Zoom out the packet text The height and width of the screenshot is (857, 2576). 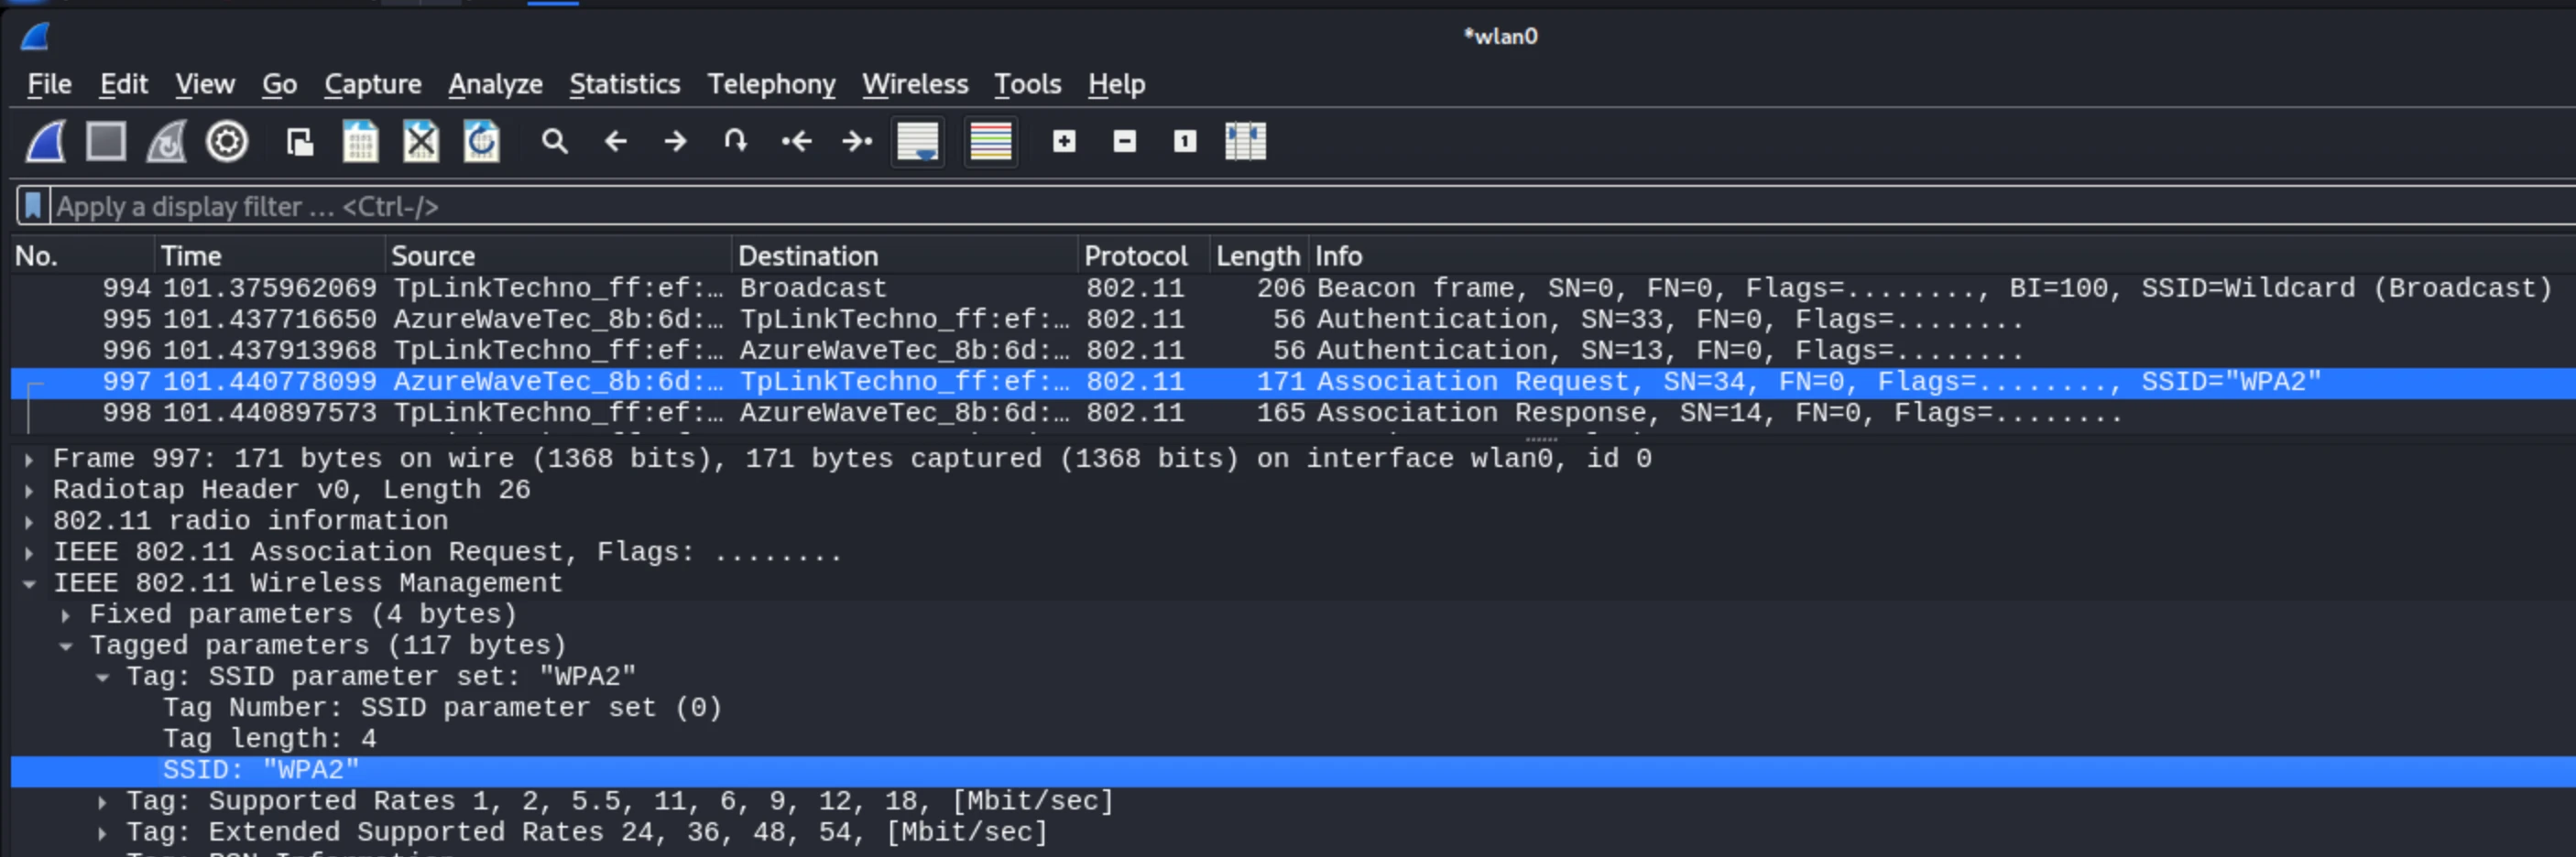pos(1124,141)
